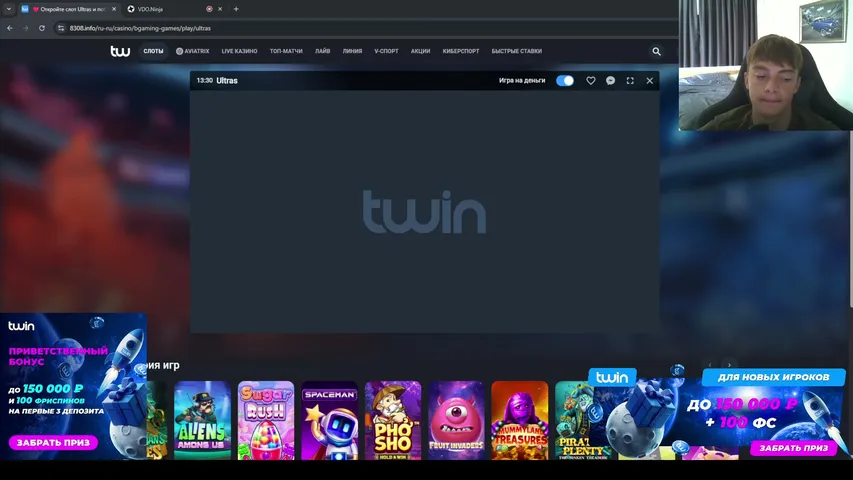
Task: Open a new browser tab
Action: 236,9
